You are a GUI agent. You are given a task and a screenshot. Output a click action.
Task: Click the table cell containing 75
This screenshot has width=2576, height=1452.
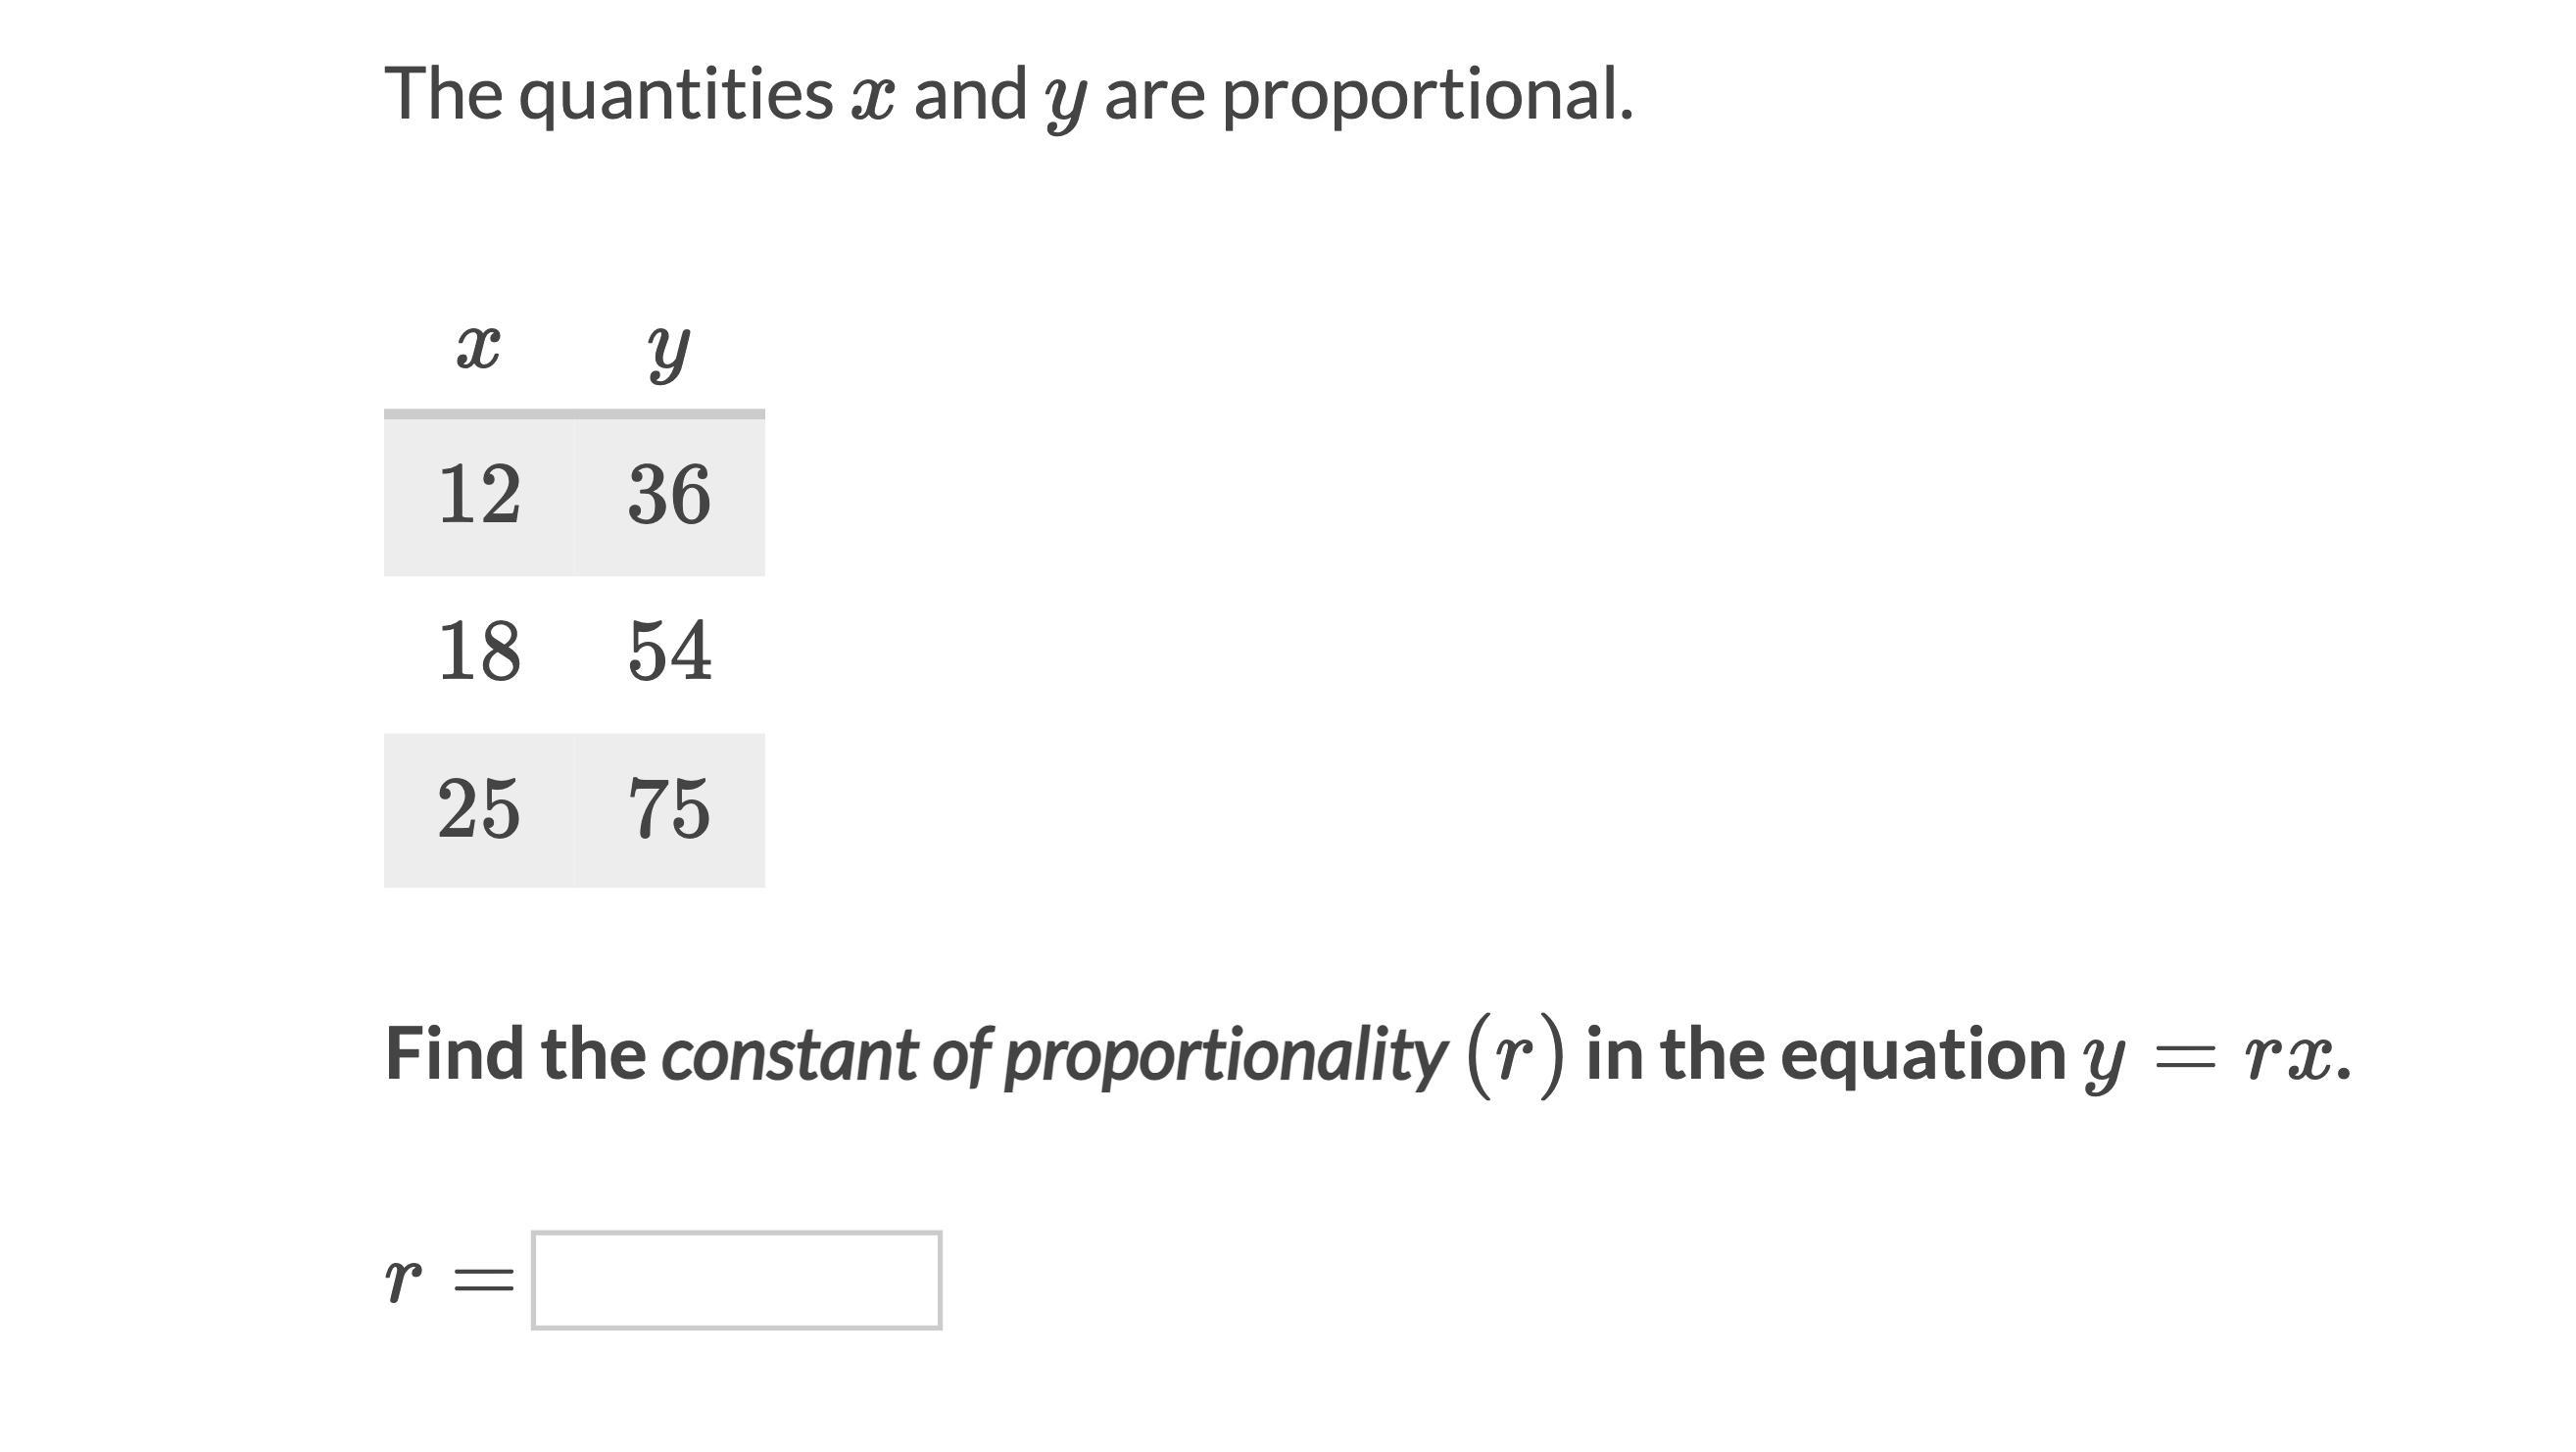click(x=670, y=809)
